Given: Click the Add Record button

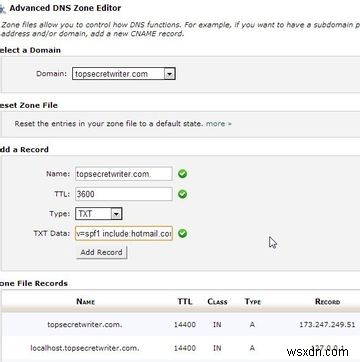Looking at the screenshot, I should (x=101, y=252).
